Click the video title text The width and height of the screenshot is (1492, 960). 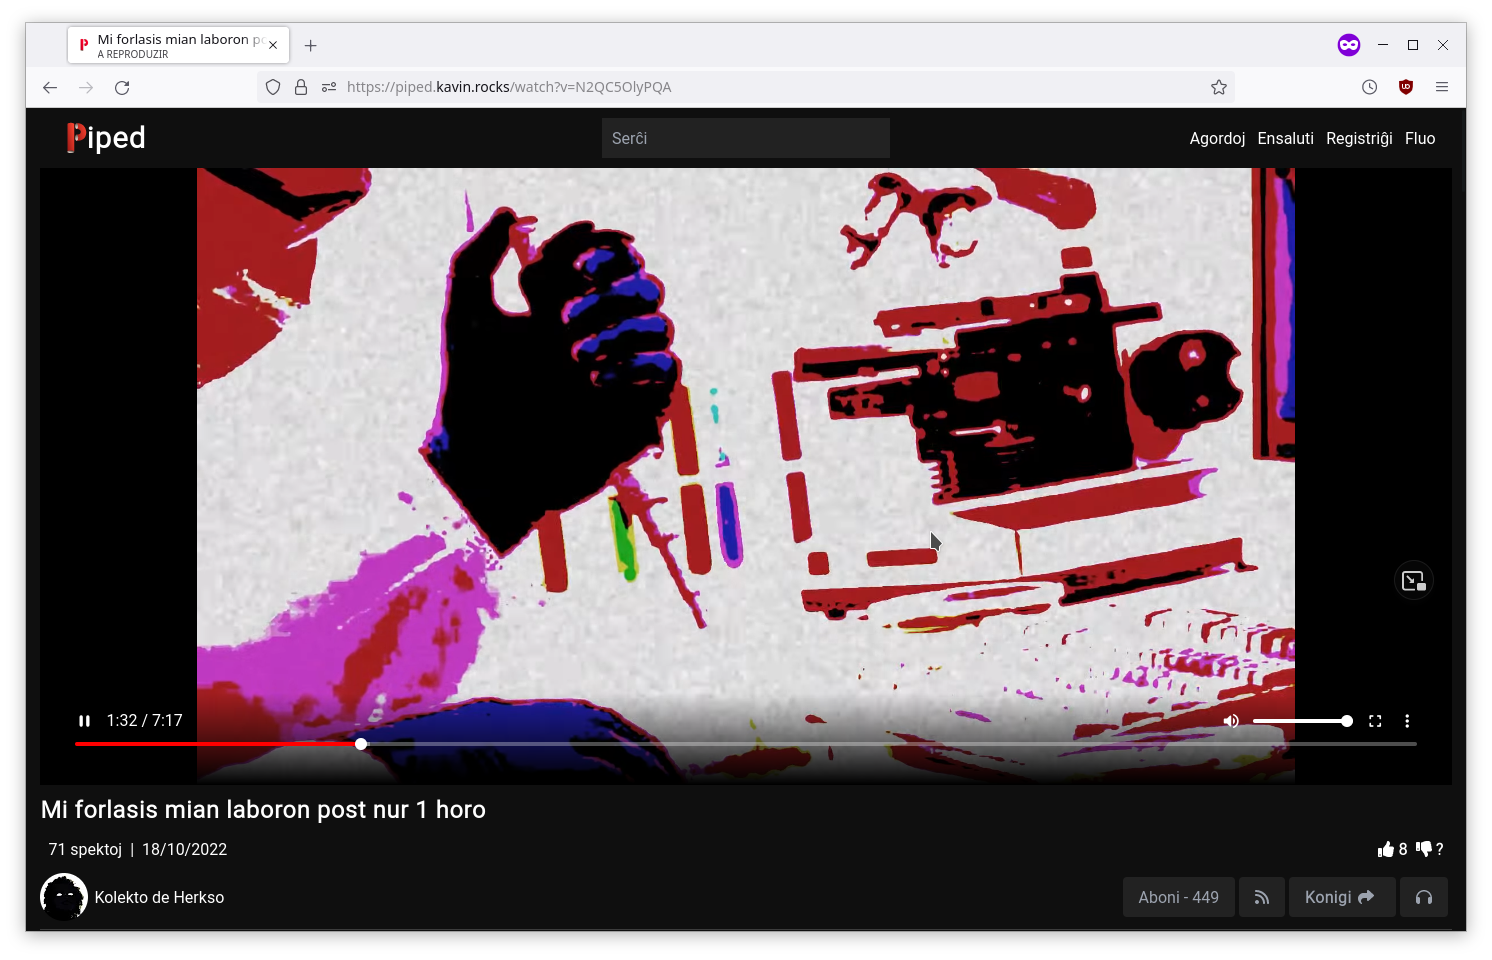point(263,810)
